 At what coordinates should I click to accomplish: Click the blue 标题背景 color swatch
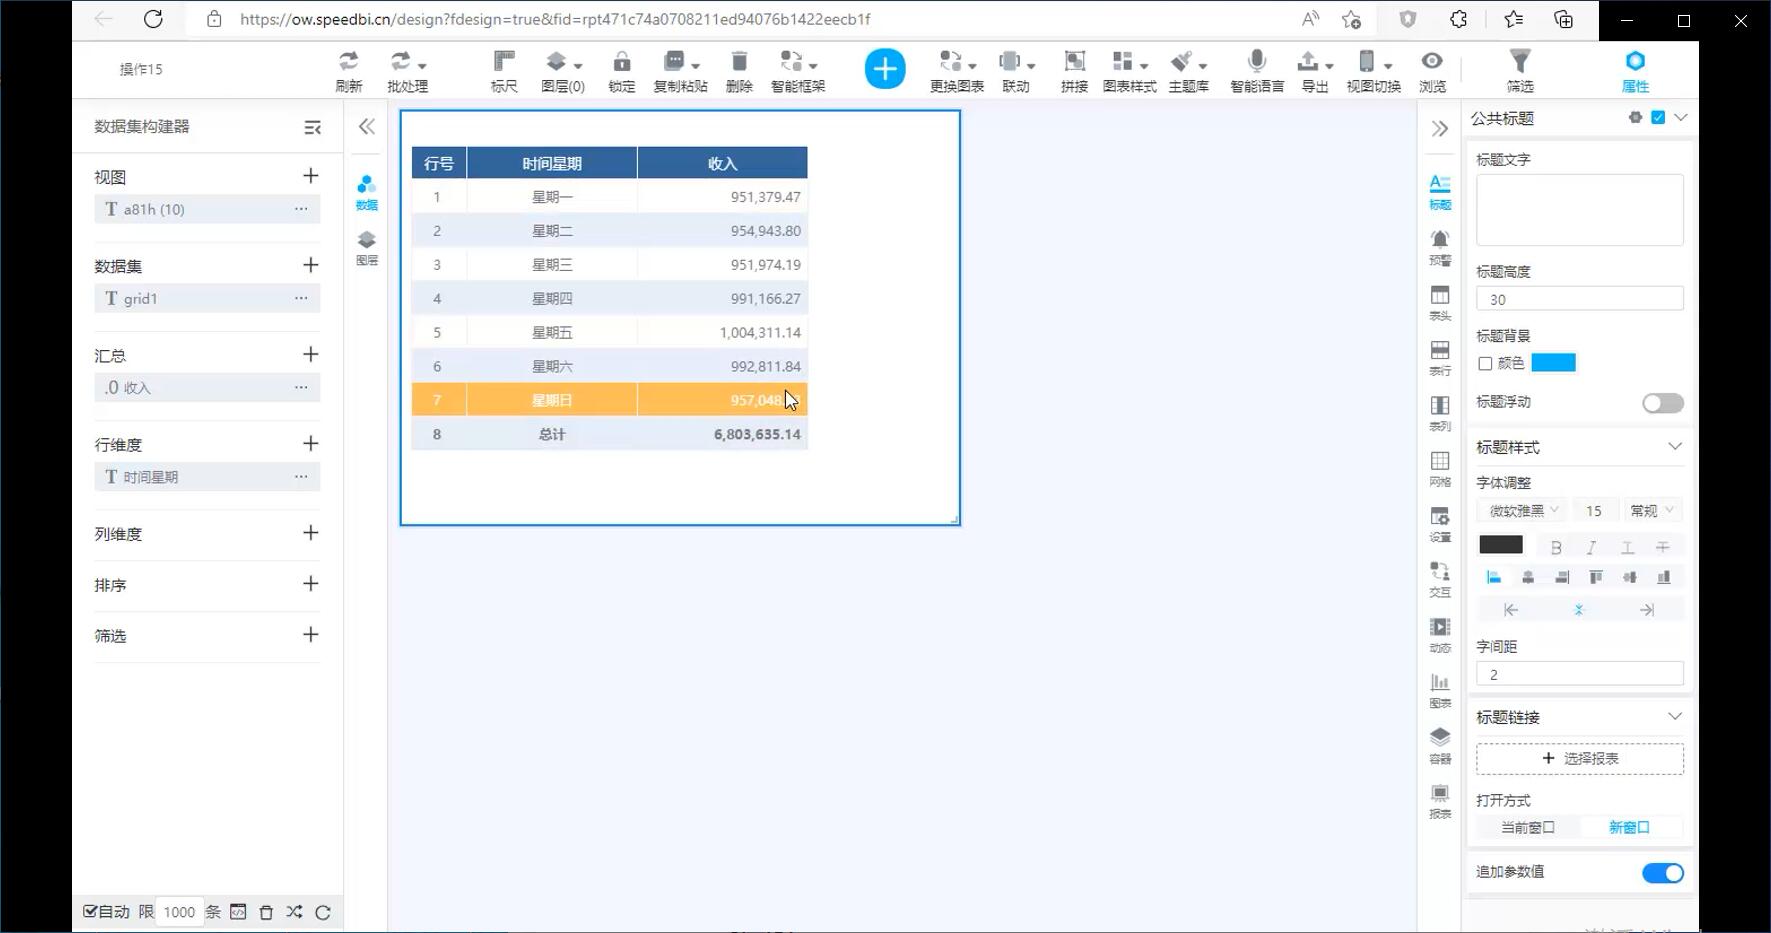tap(1553, 363)
